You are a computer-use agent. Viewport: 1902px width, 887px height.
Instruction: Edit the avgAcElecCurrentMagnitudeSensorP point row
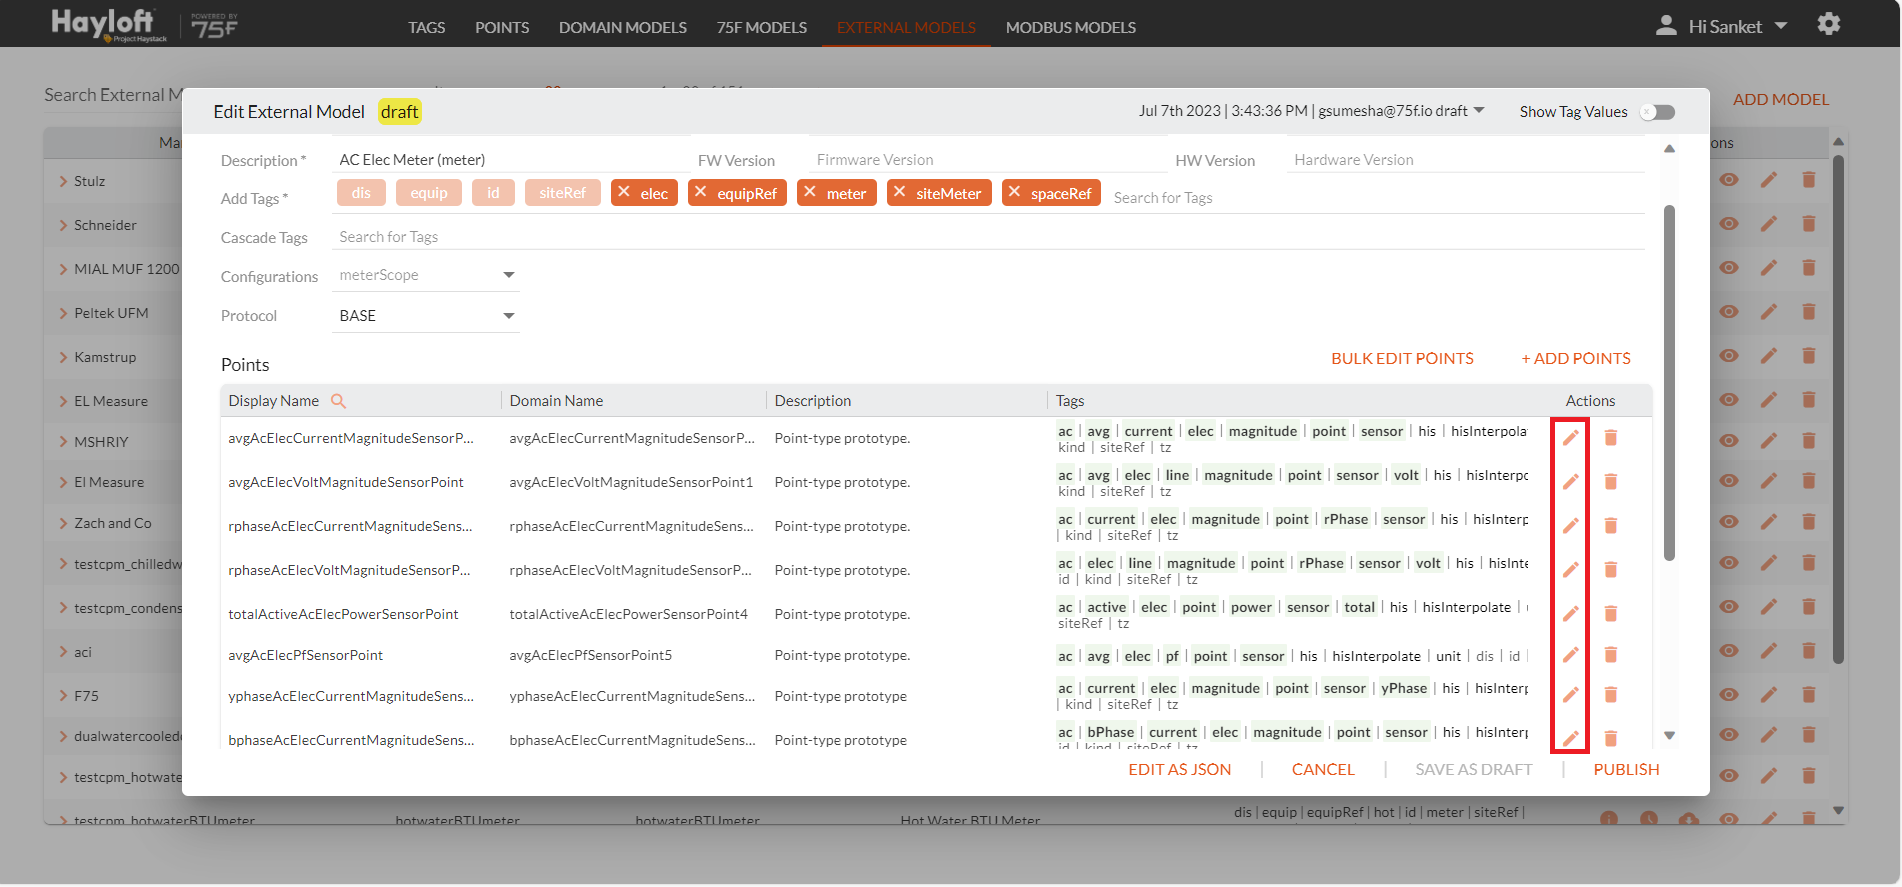point(1571,438)
